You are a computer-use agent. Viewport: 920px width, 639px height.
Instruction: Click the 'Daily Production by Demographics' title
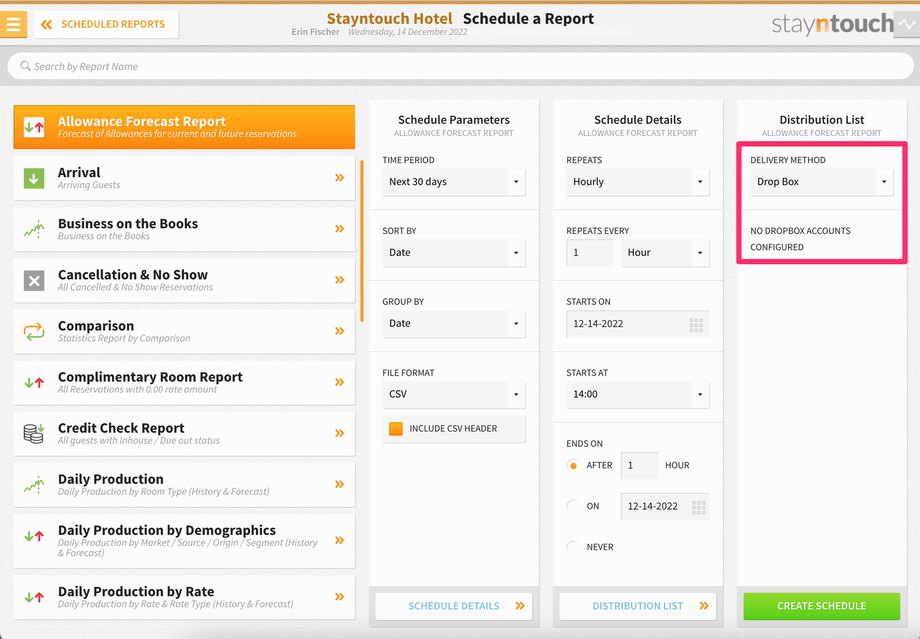pos(167,530)
